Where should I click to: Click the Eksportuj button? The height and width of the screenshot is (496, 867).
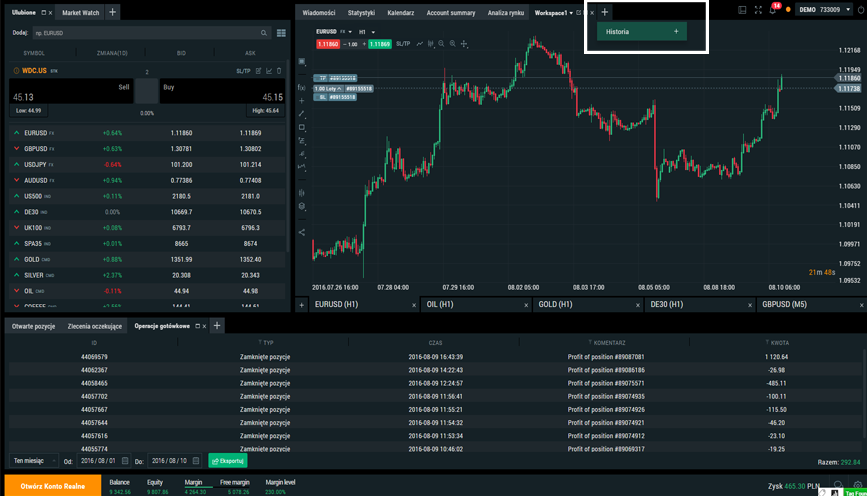tap(227, 461)
